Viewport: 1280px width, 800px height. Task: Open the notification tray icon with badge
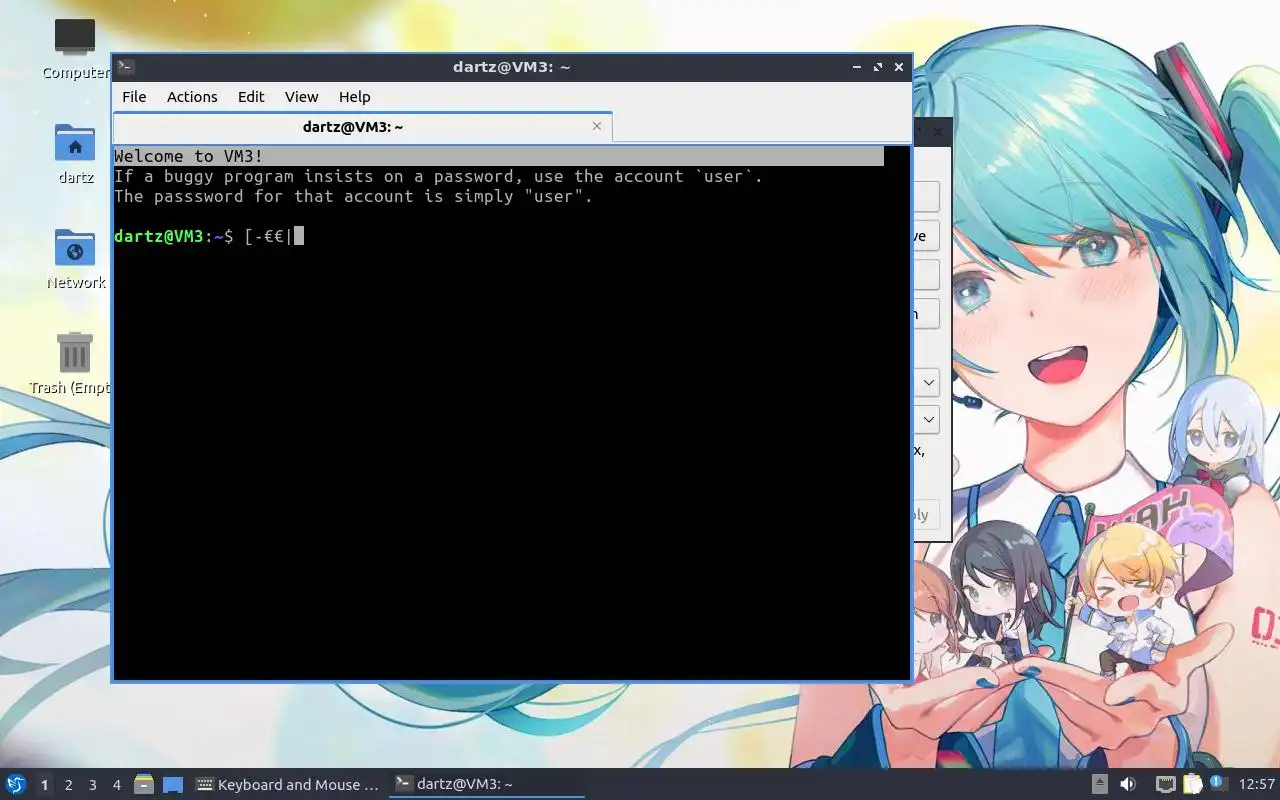click(1217, 783)
